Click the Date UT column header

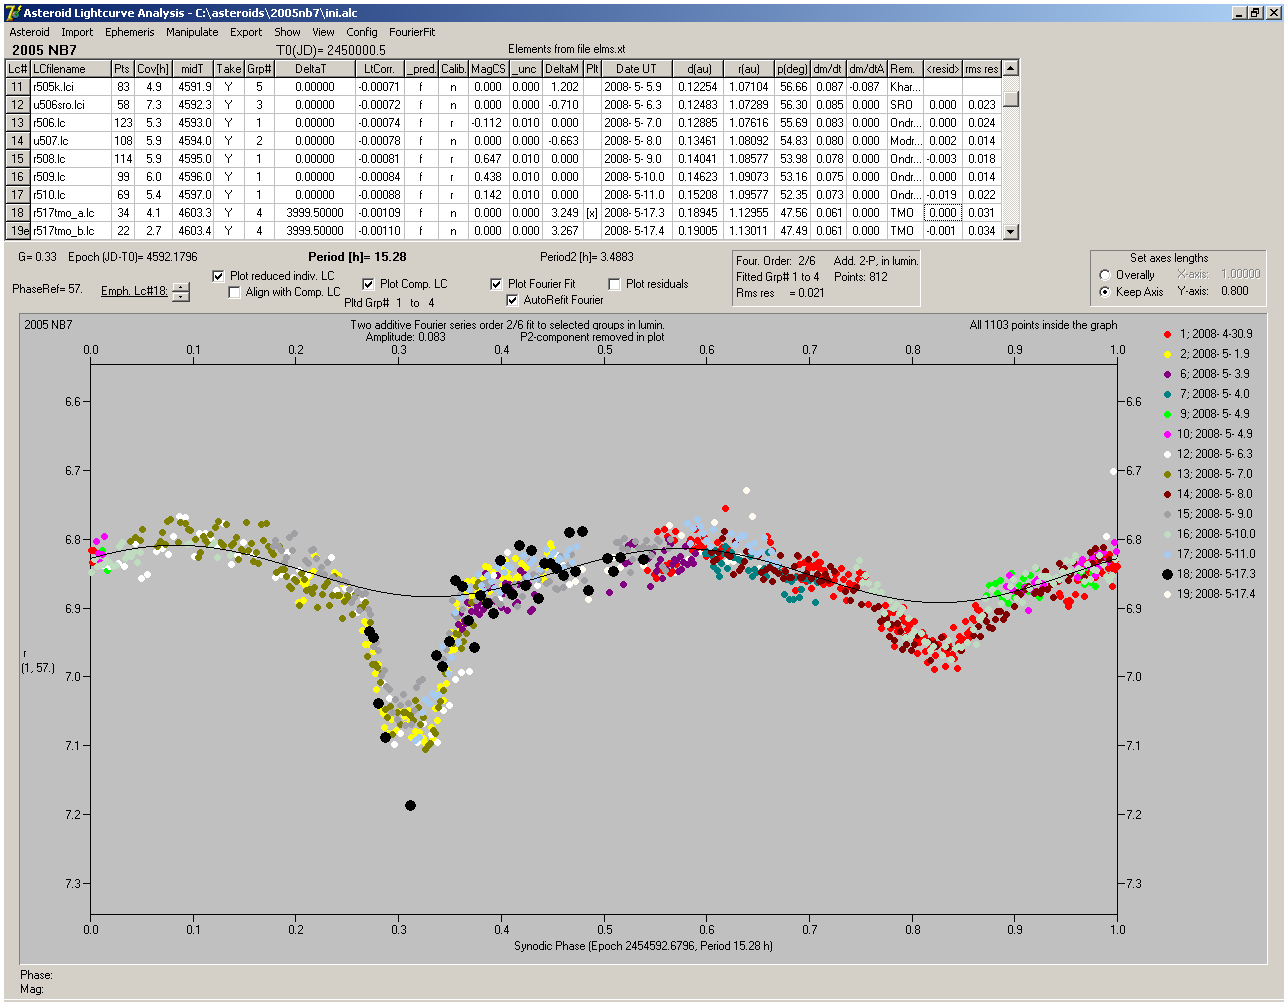[x=636, y=69]
